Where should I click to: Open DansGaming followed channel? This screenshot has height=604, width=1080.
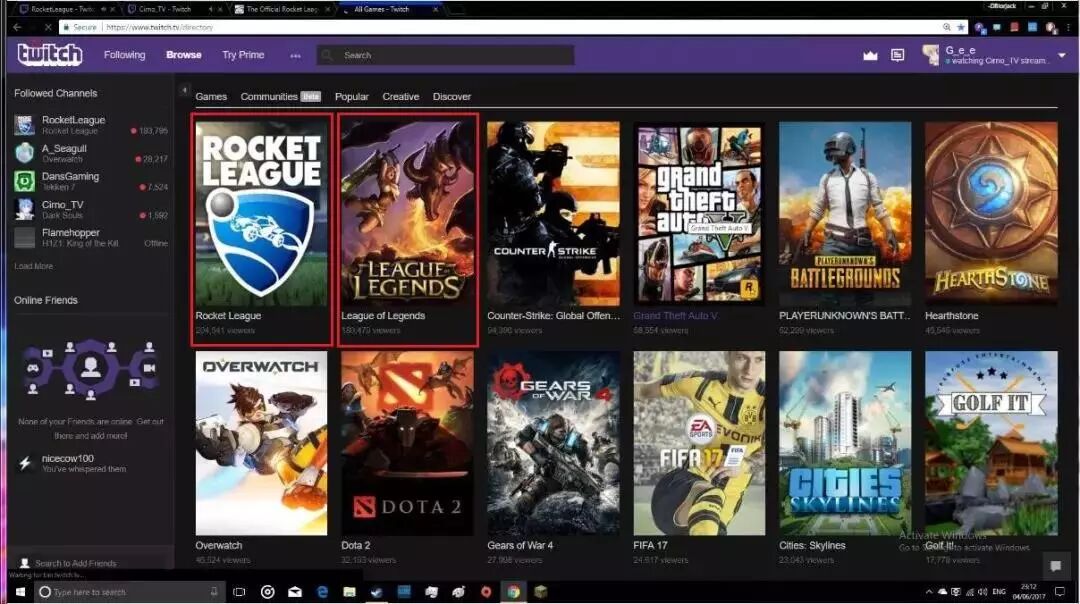click(90, 181)
